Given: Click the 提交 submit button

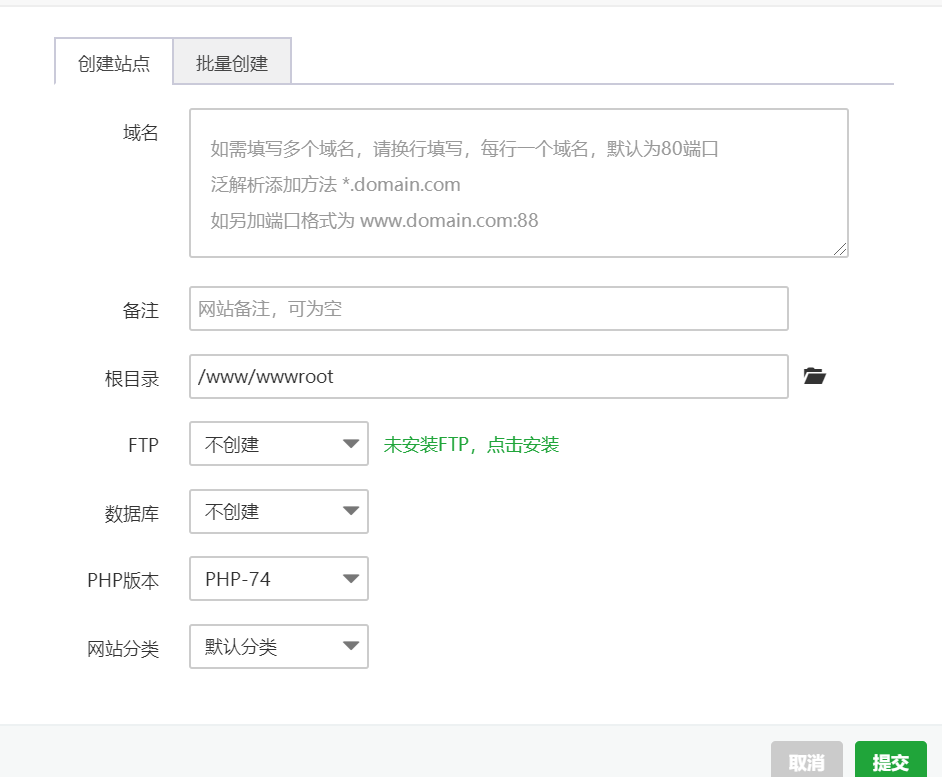Looking at the screenshot, I should (x=890, y=759).
